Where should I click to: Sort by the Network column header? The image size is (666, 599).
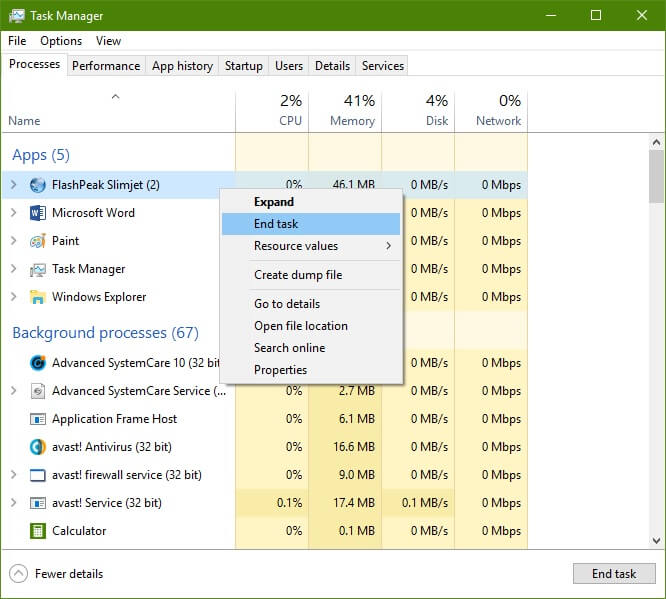(491, 111)
